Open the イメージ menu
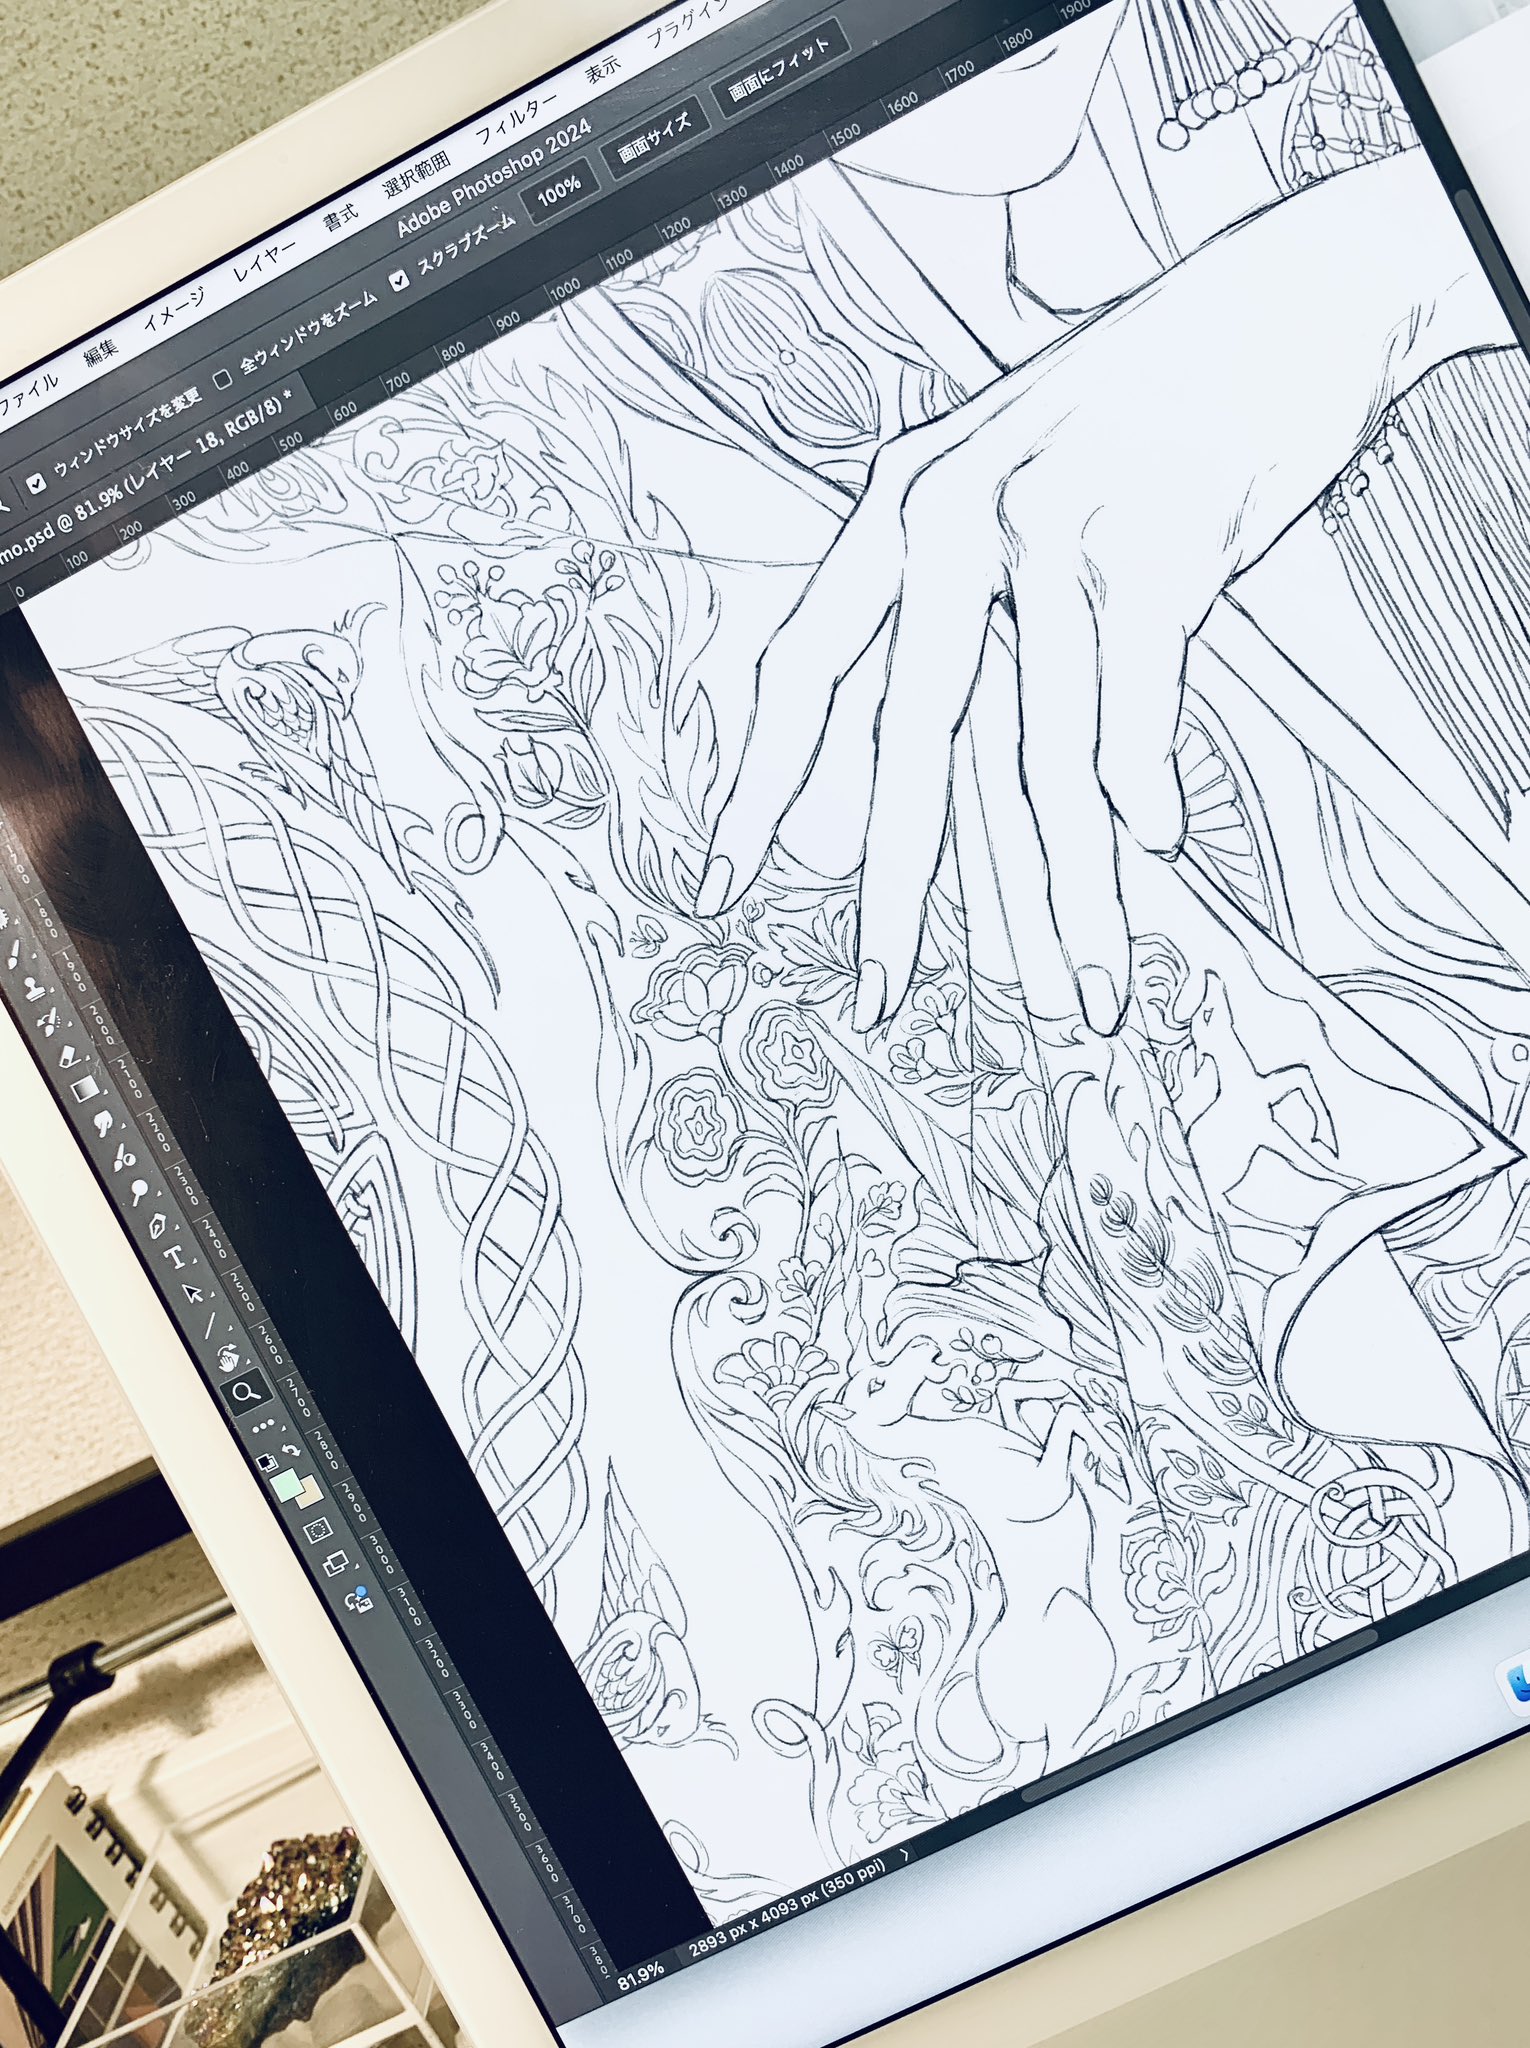 coord(175,309)
